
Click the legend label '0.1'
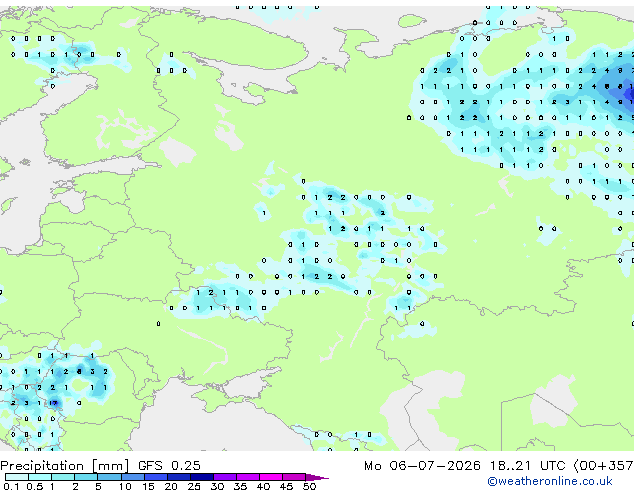[11, 486]
